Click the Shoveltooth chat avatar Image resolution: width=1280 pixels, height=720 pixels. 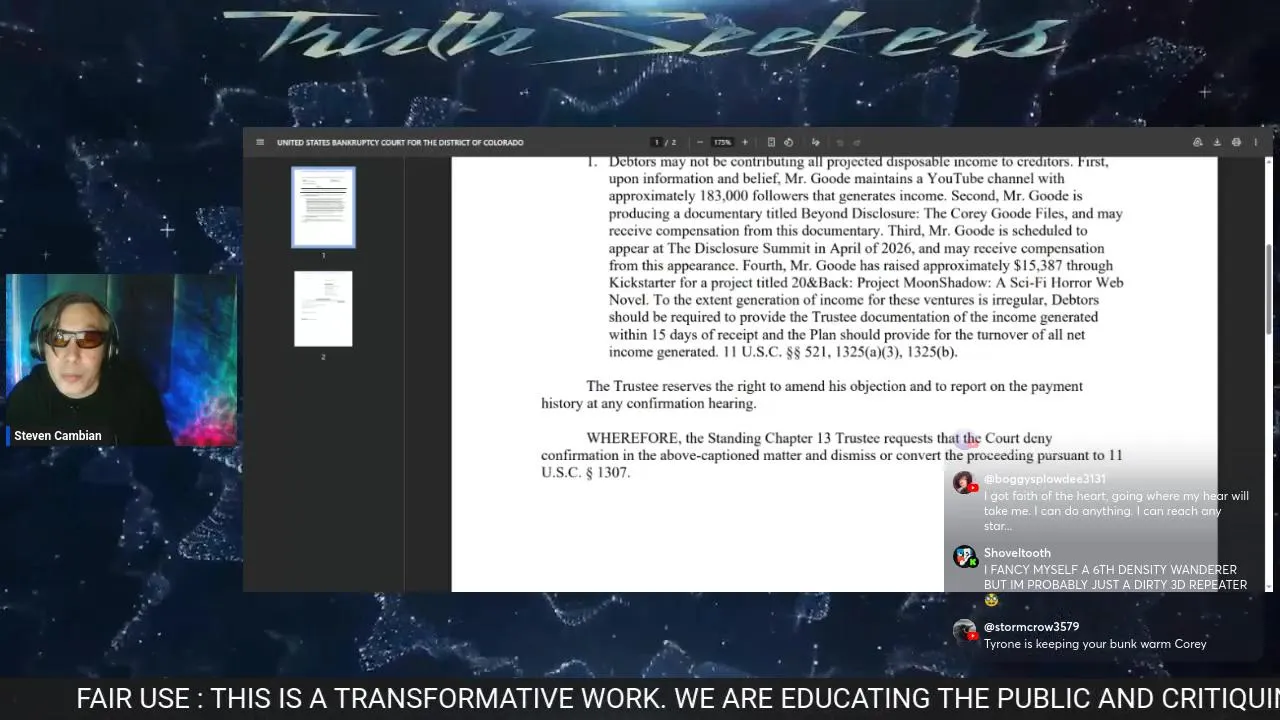964,557
